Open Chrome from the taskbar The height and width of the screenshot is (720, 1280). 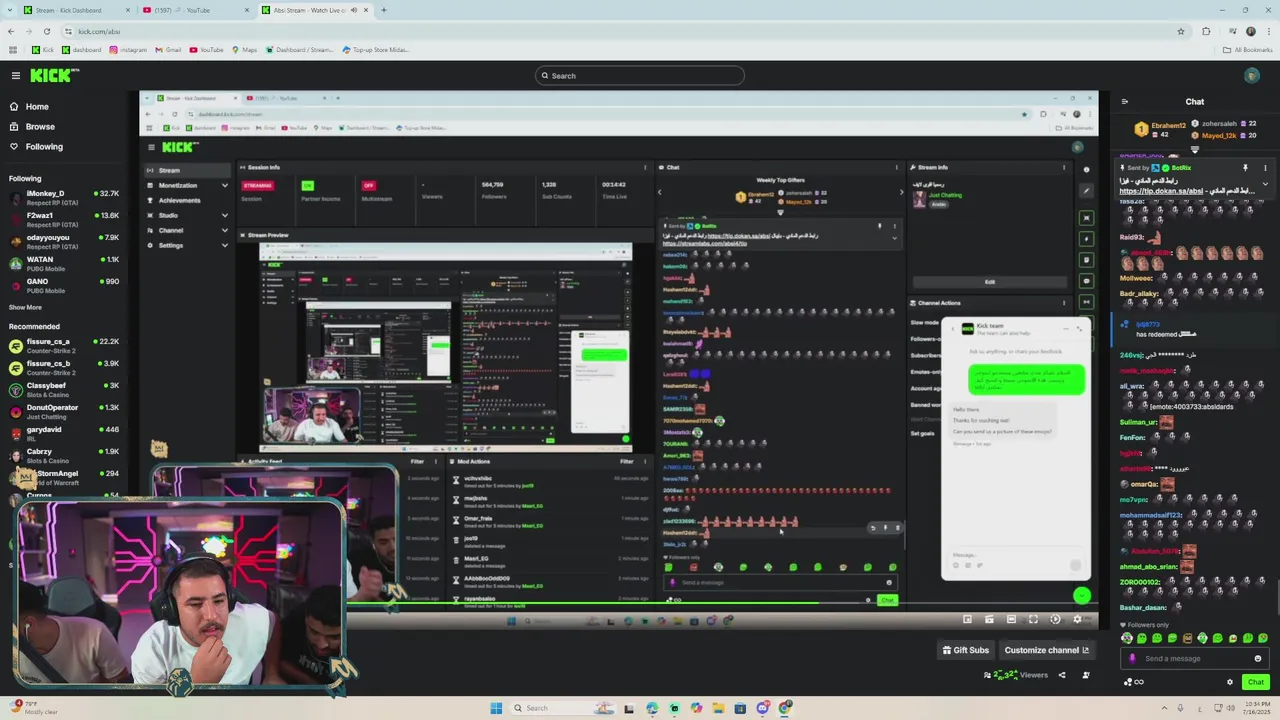pos(784,708)
